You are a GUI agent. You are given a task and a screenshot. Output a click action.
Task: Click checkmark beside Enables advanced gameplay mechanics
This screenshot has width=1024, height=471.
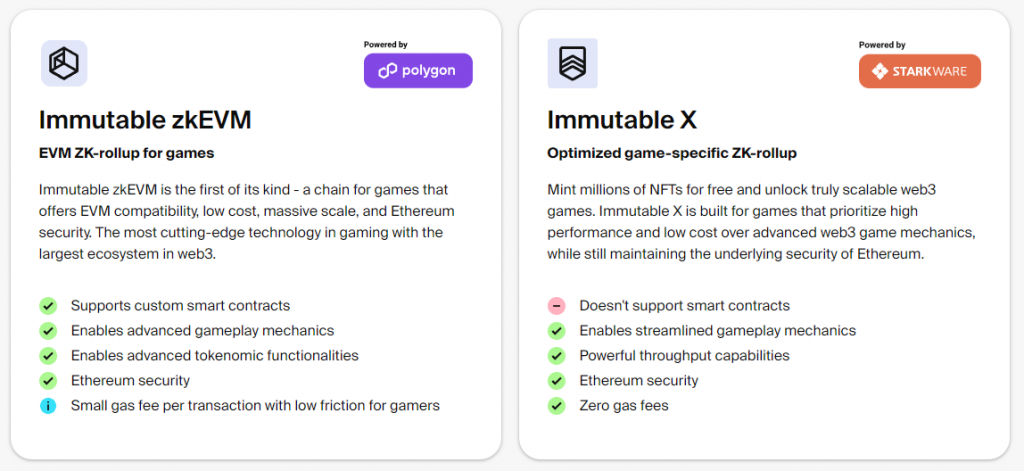tap(48, 331)
